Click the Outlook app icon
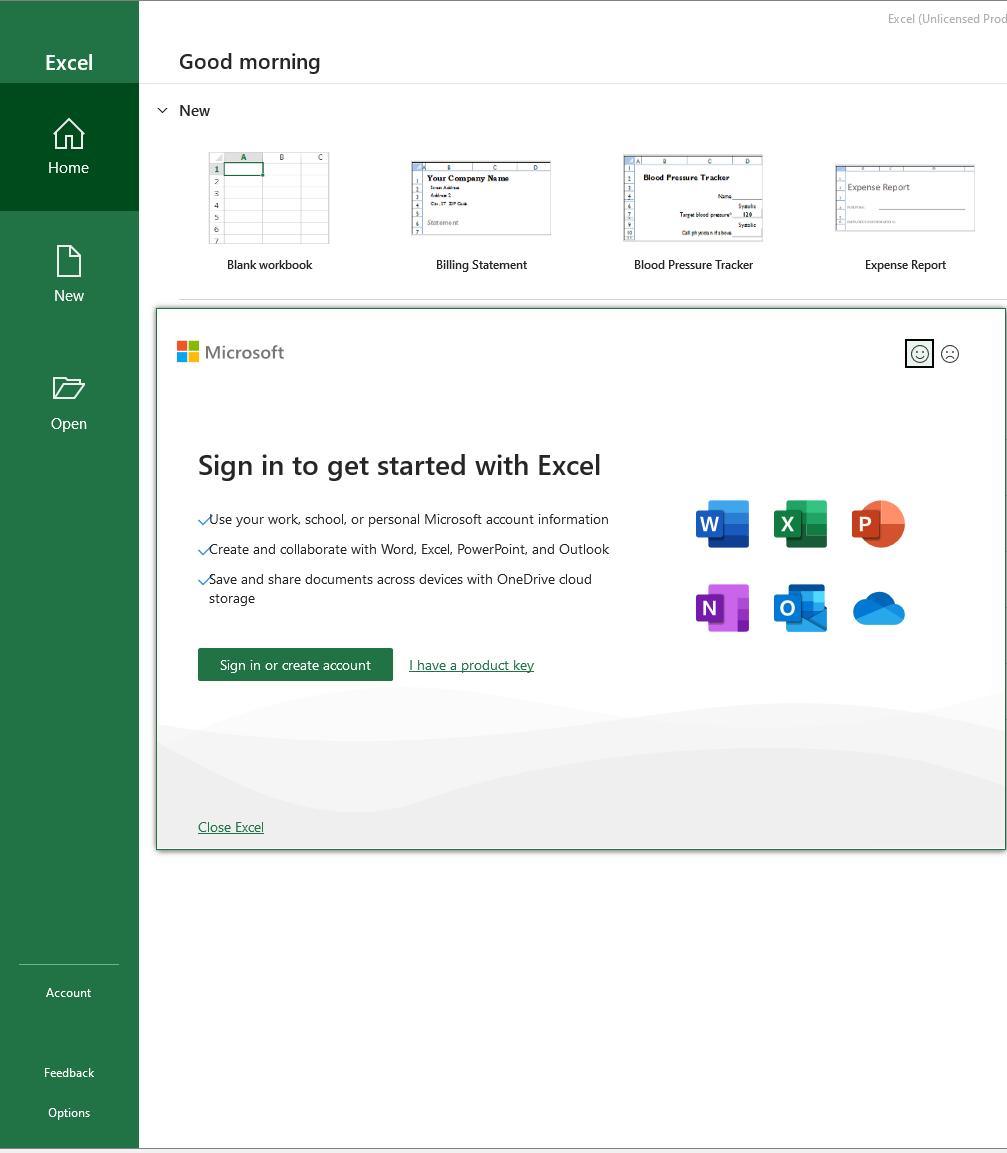 click(800, 608)
